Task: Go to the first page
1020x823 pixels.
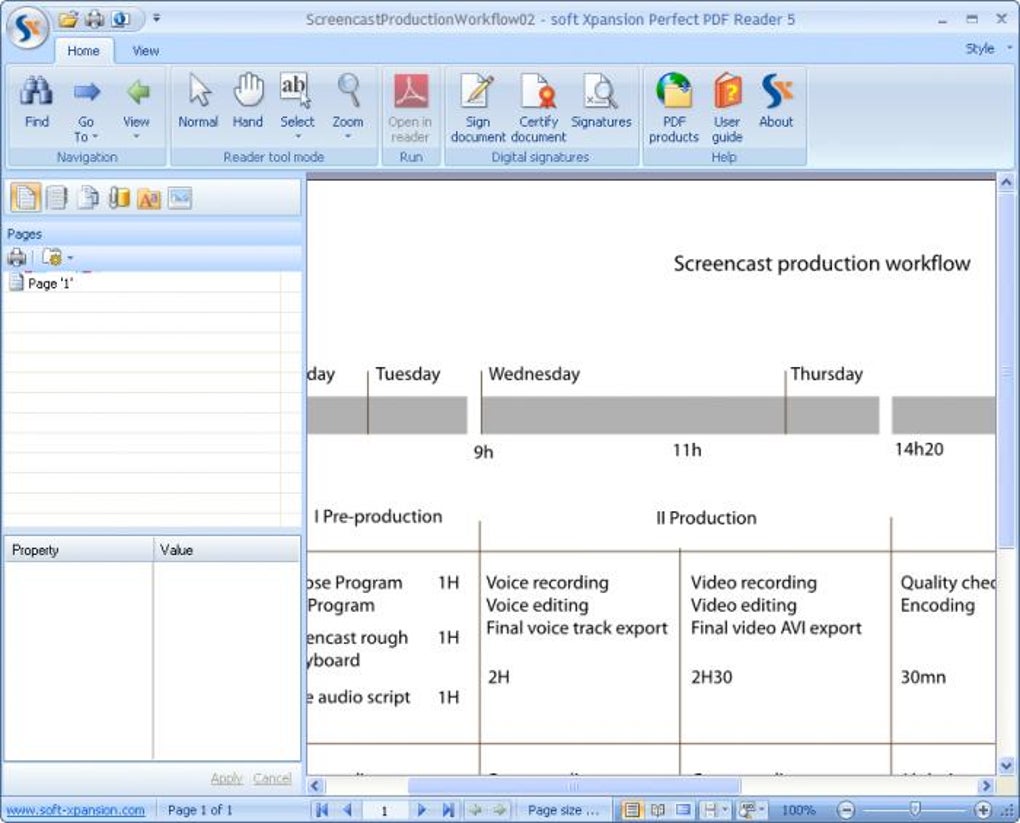Action: (321, 810)
